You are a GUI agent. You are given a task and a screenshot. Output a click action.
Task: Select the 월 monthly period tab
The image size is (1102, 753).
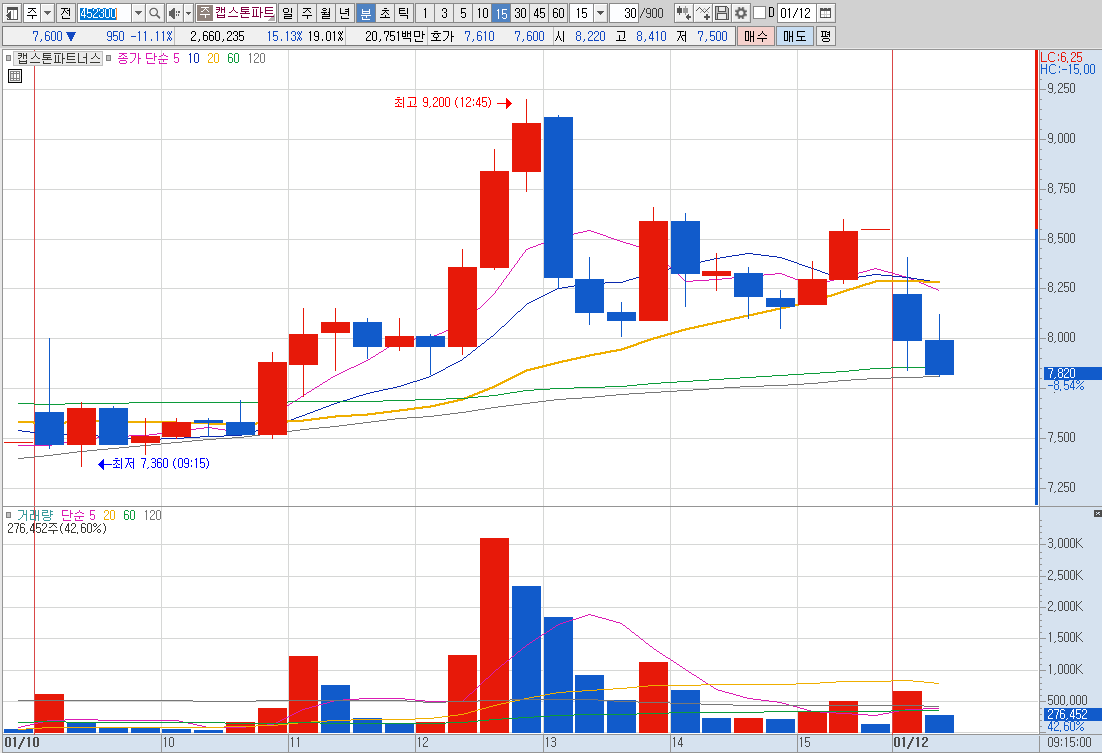(325, 13)
